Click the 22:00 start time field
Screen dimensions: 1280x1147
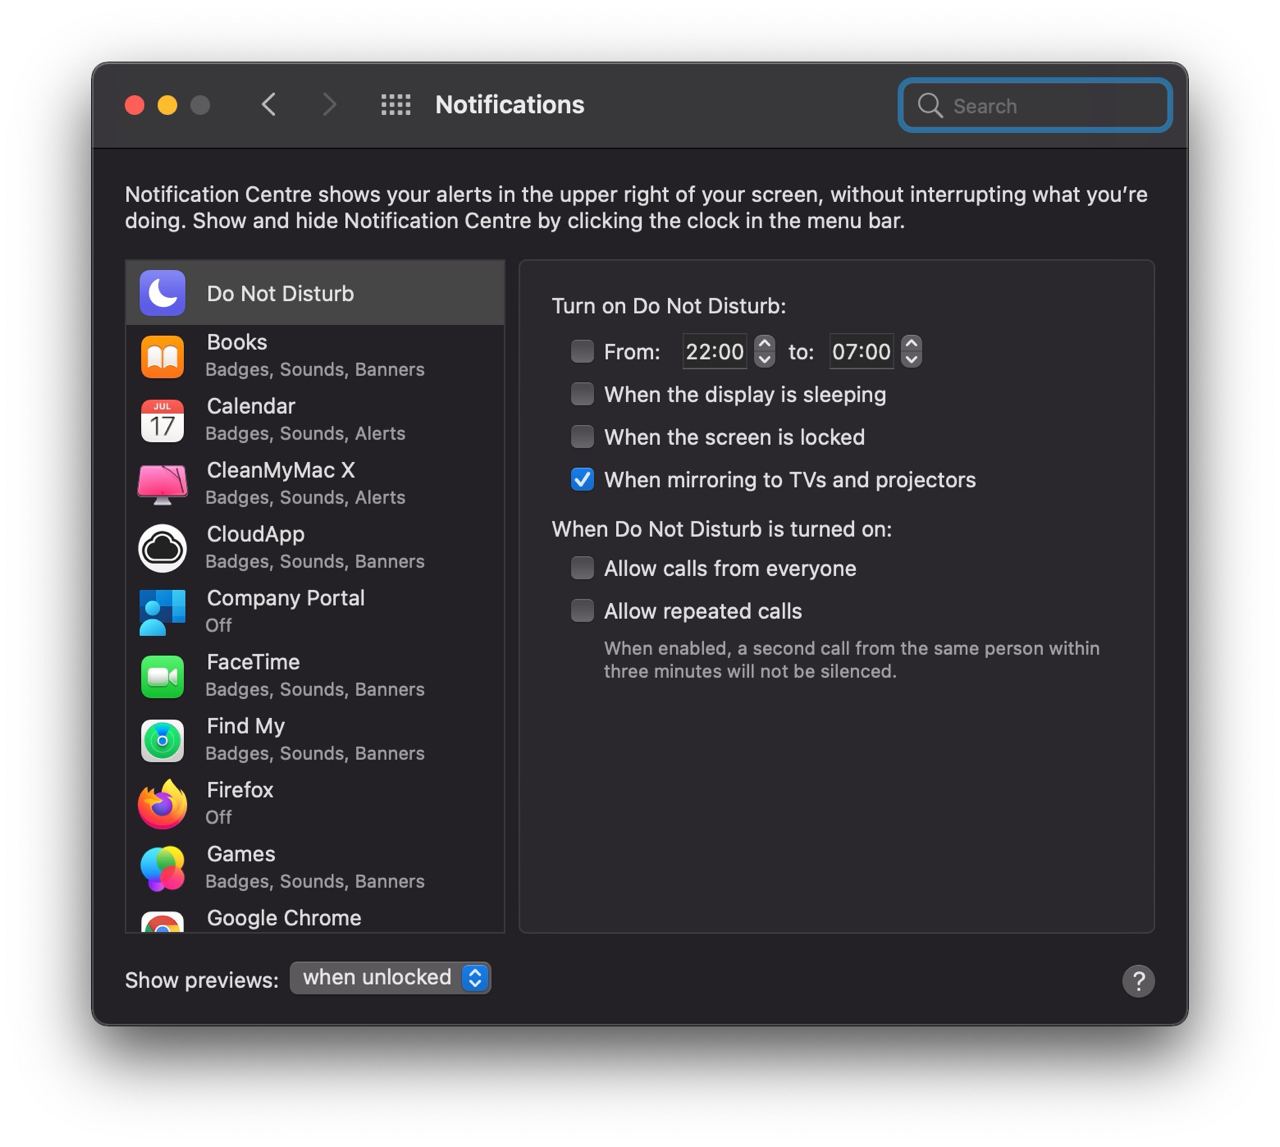coord(714,351)
